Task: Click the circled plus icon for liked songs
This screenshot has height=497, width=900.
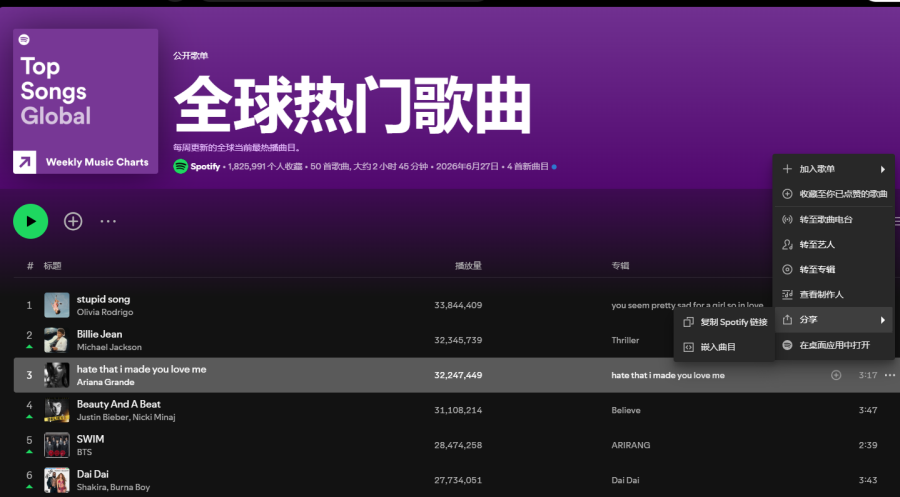Action: coord(788,194)
